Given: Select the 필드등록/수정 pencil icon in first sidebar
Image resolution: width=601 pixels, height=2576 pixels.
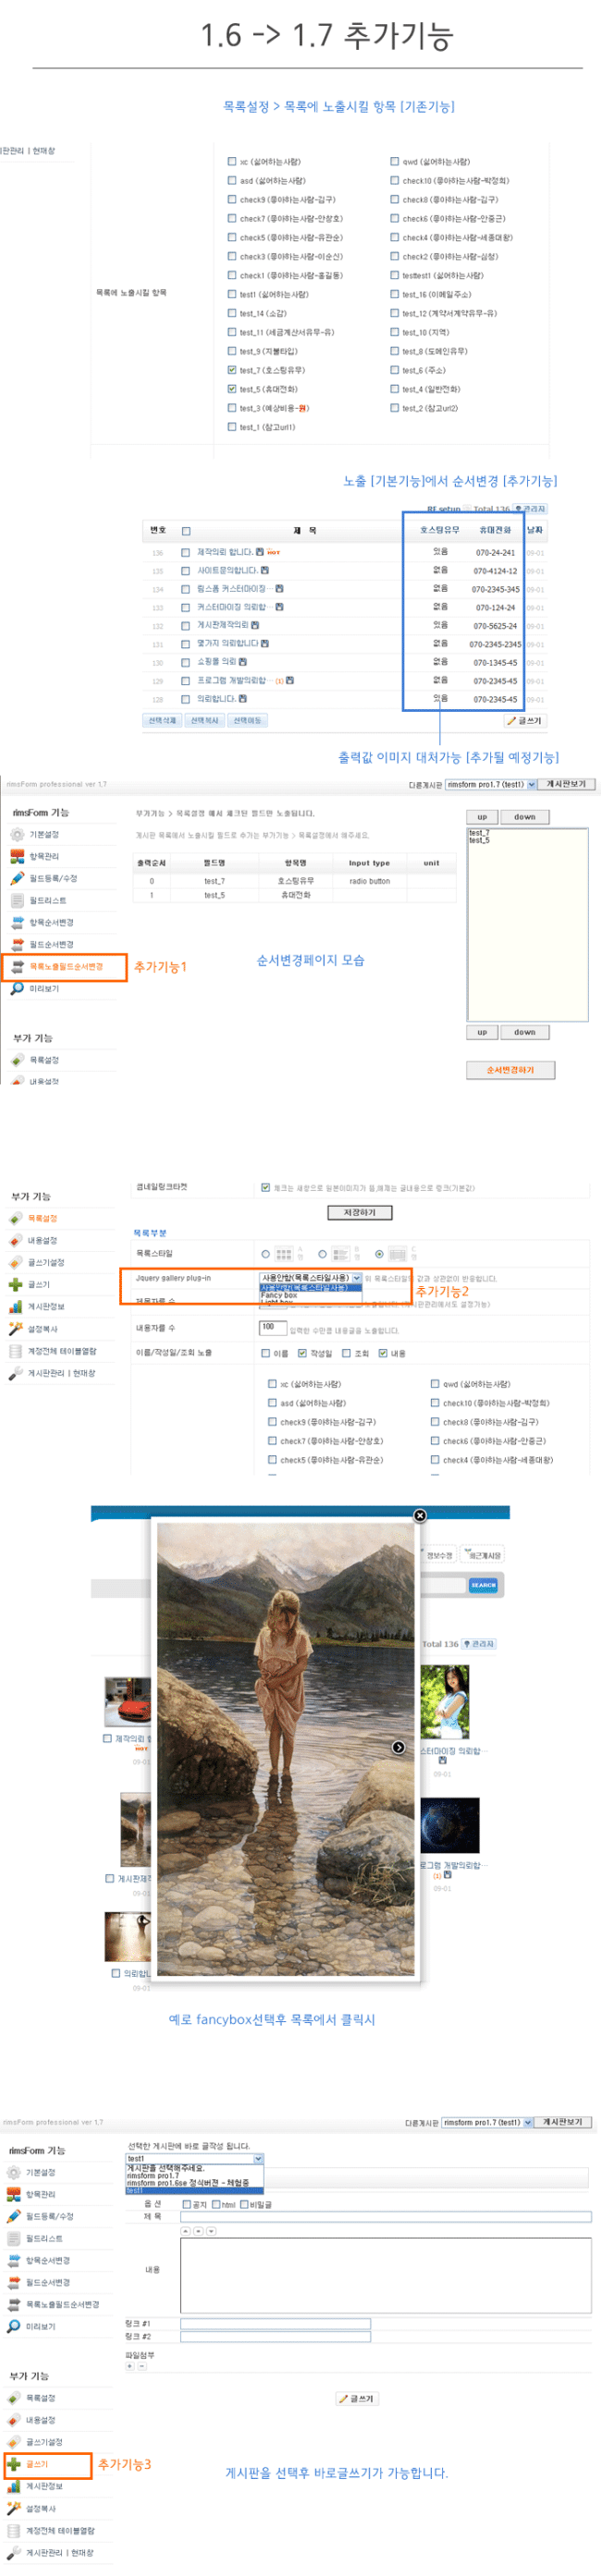Looking at the screenshot, I should point(17,878).
